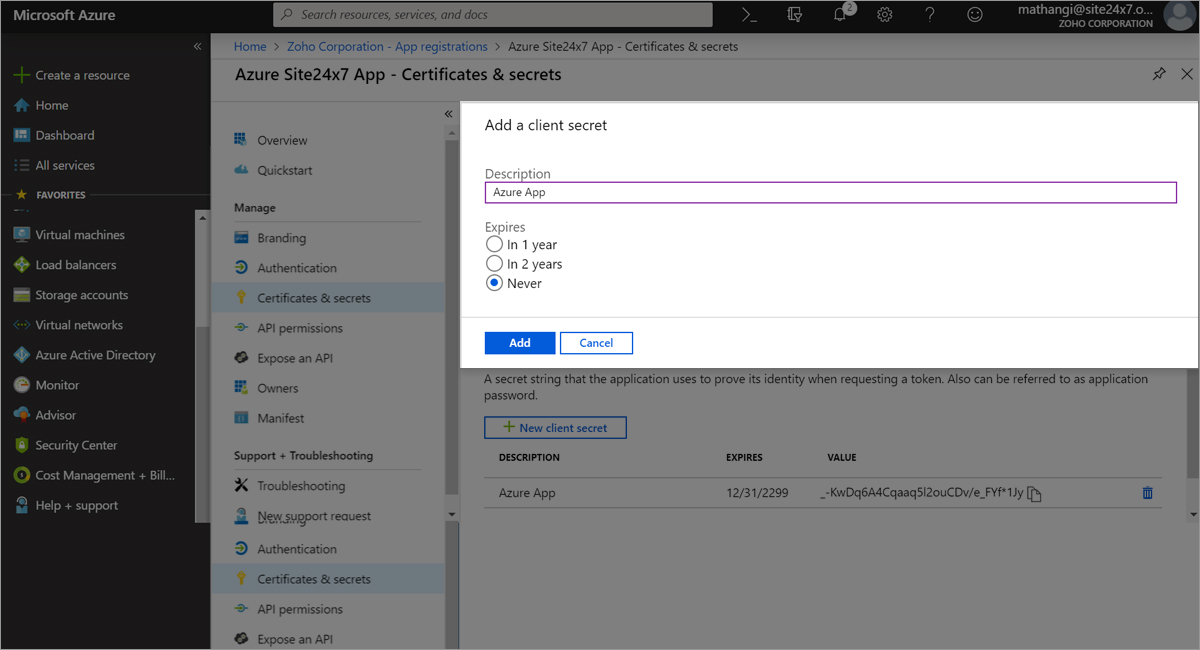
Task: Send feedback via the smiley icon
Action: (975, 15)
